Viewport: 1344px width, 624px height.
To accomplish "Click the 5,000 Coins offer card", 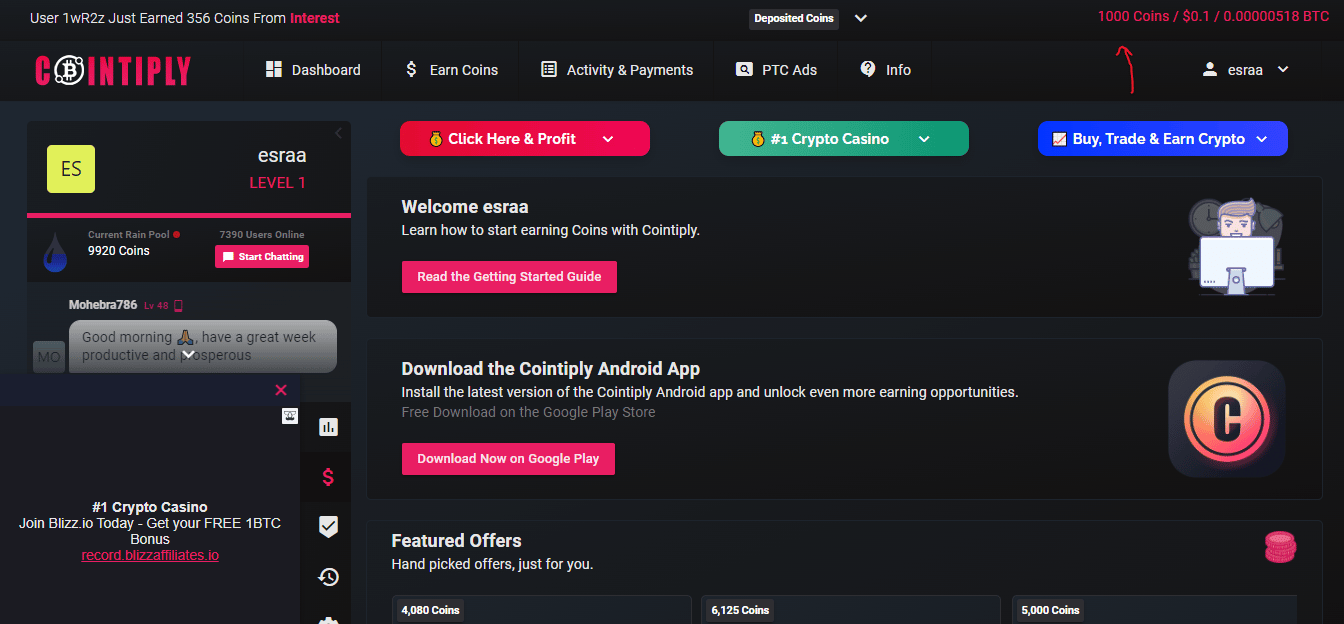I will tap(1155, 610).
